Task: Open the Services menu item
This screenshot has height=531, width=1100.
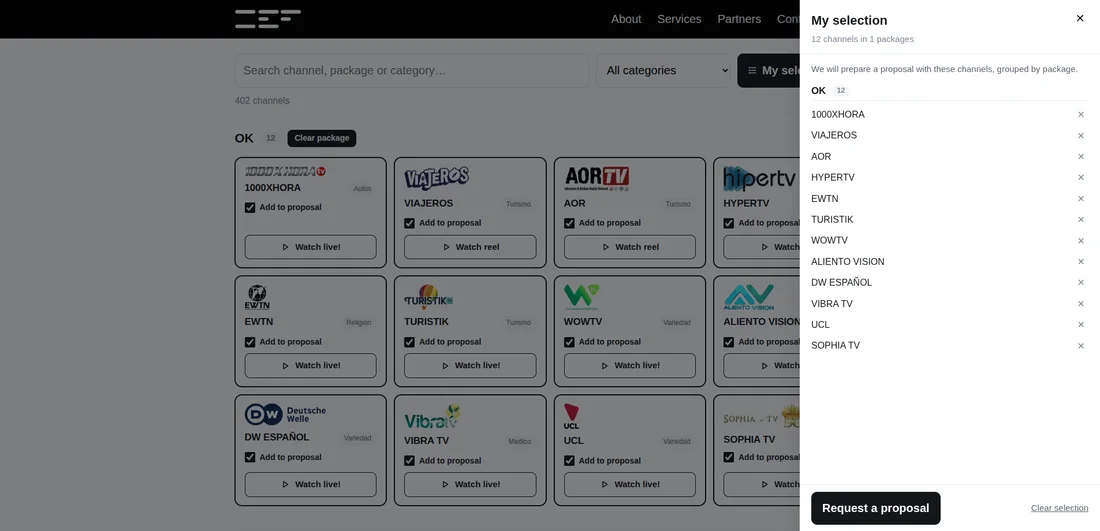Action: [679, 19]
